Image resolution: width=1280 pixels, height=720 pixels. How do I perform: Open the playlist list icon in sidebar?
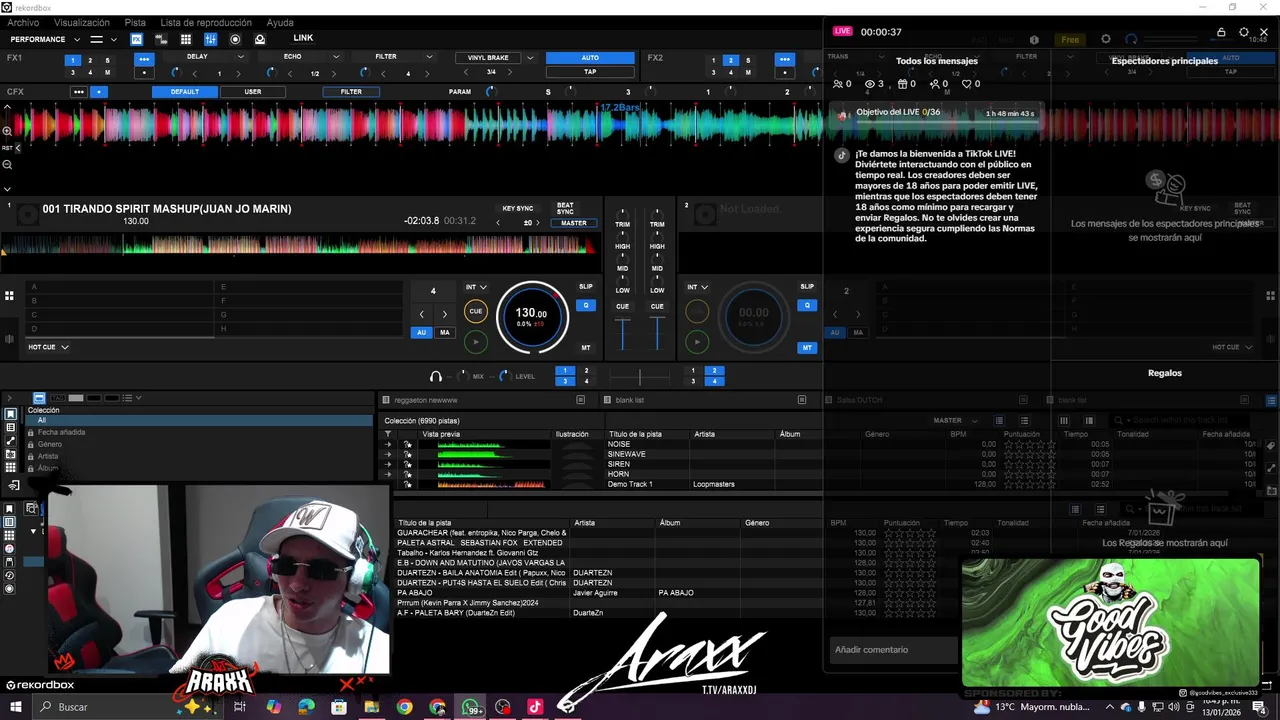tap(10, 428)
